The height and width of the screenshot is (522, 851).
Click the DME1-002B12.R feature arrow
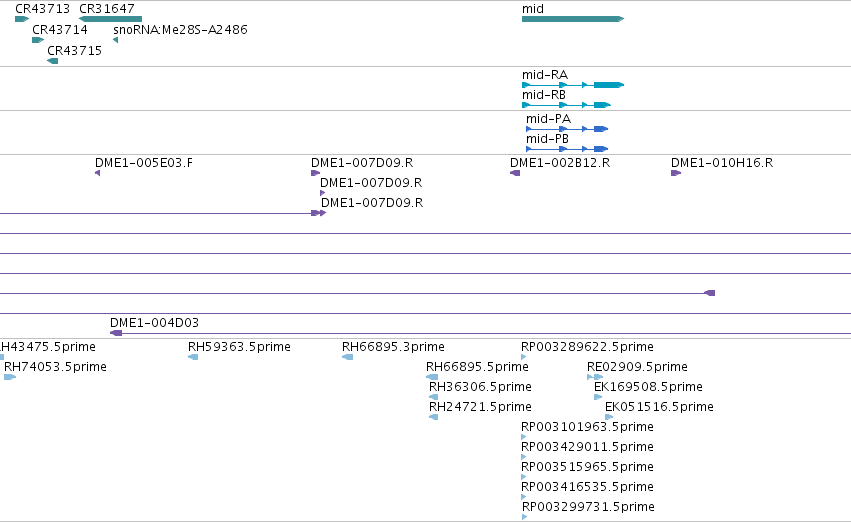click(x=515, y=173)
